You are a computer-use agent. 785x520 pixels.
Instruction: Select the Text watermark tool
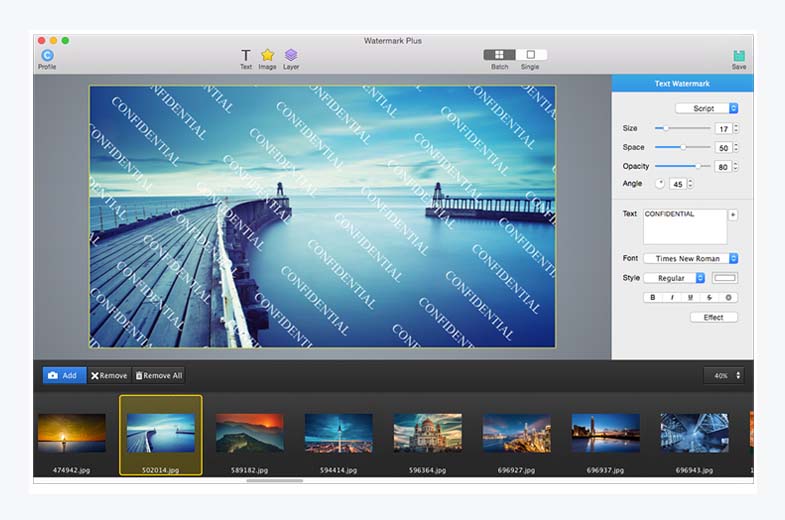tap(246, 55)
